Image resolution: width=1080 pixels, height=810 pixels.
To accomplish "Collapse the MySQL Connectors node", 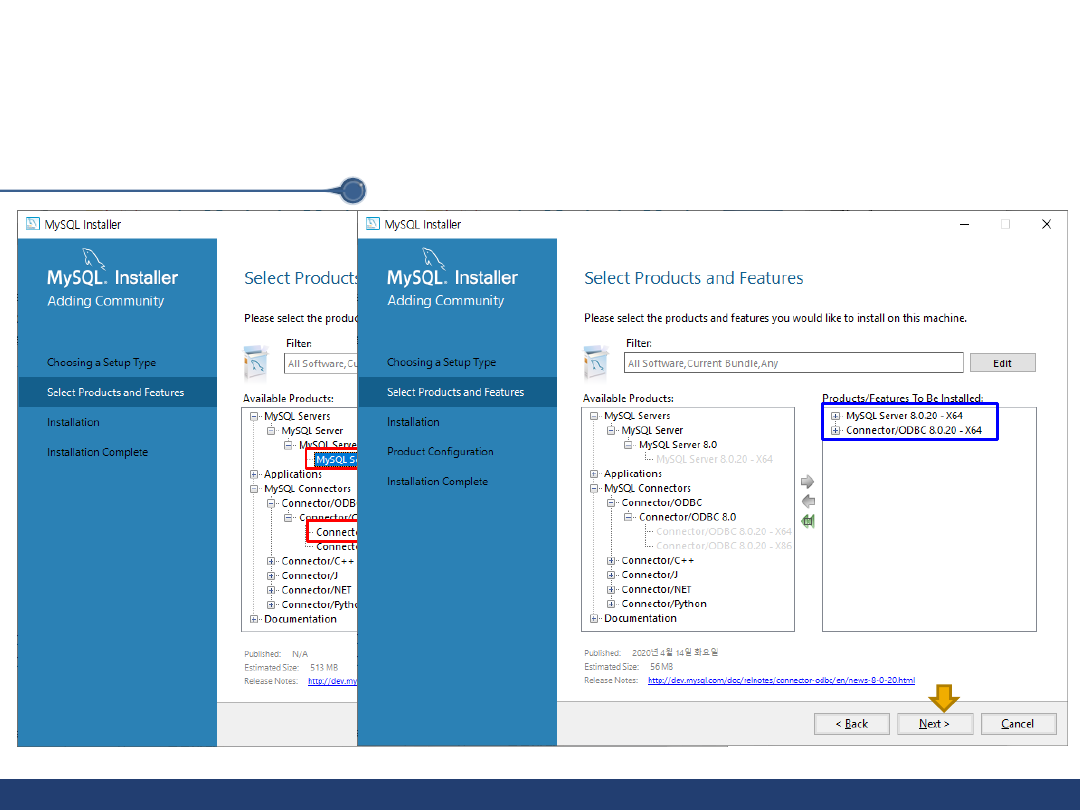I will [595, 489].
